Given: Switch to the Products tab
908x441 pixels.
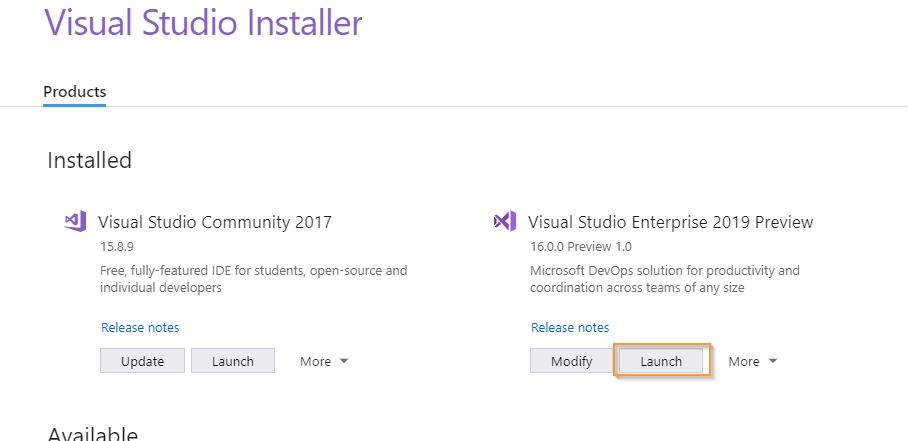Looking at the screenshot, I should (x=75, y=92).
